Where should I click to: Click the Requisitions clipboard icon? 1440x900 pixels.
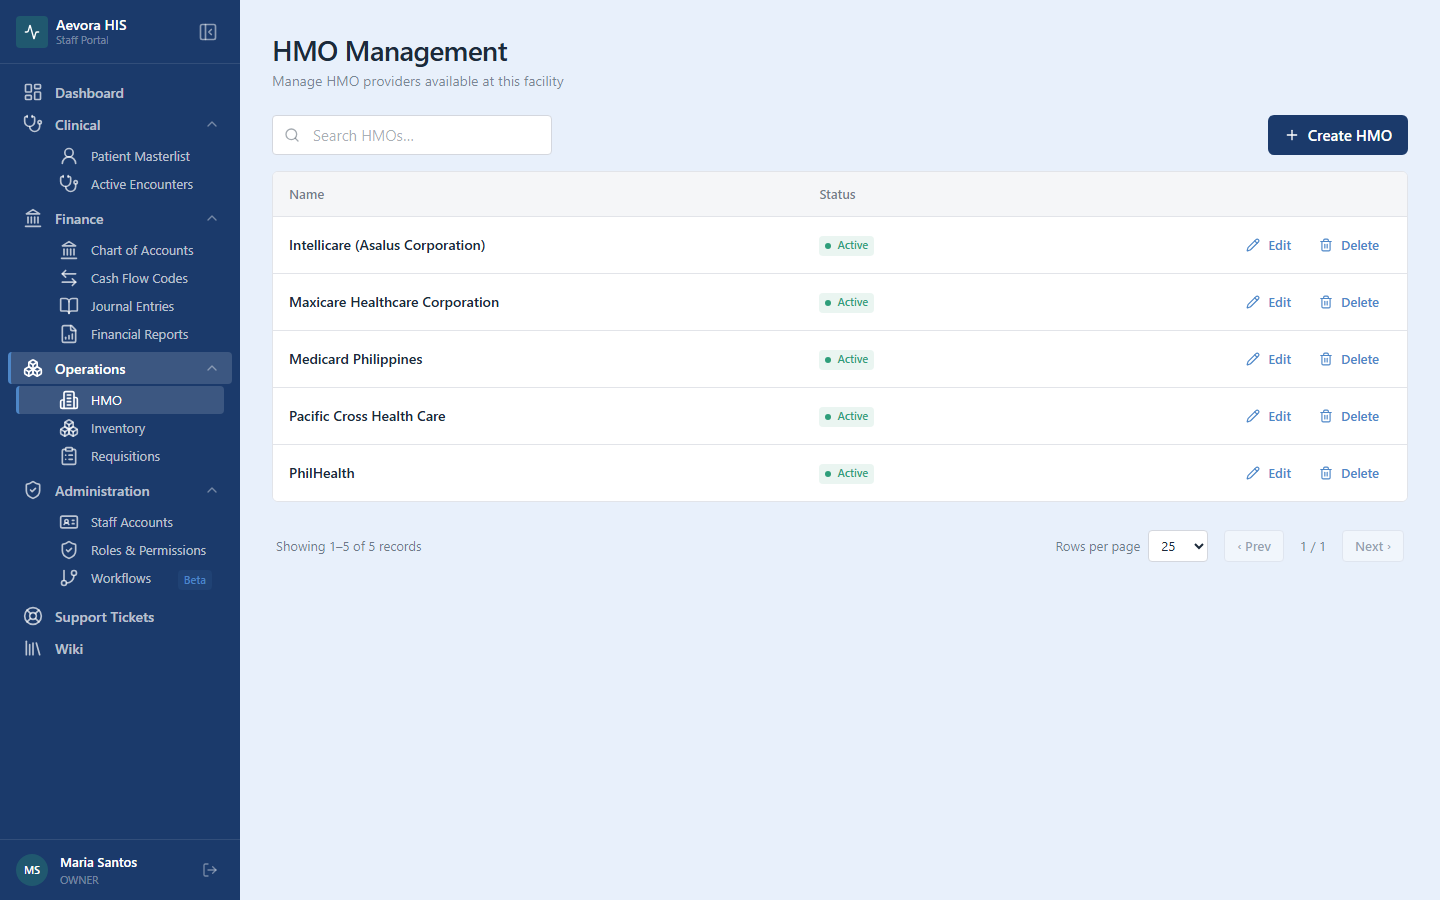coord(69,456)
